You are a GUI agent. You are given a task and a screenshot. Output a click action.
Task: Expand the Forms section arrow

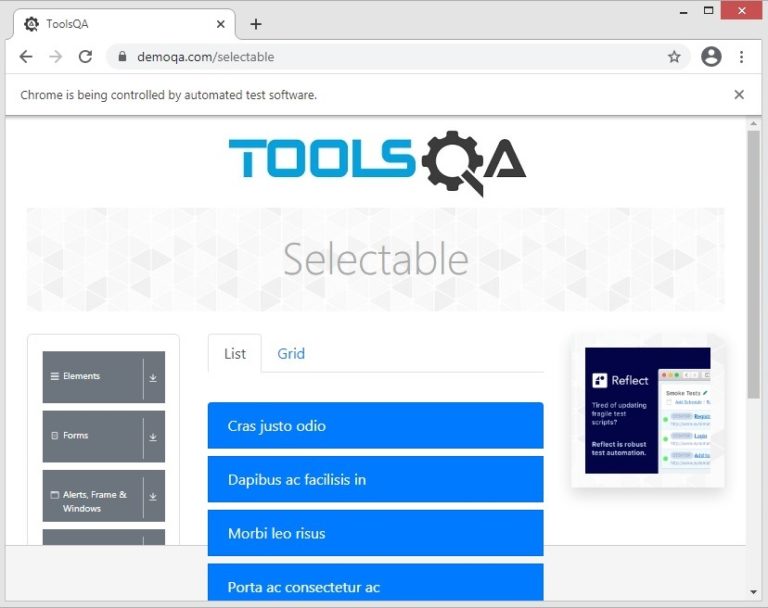[x=153, y=437]
